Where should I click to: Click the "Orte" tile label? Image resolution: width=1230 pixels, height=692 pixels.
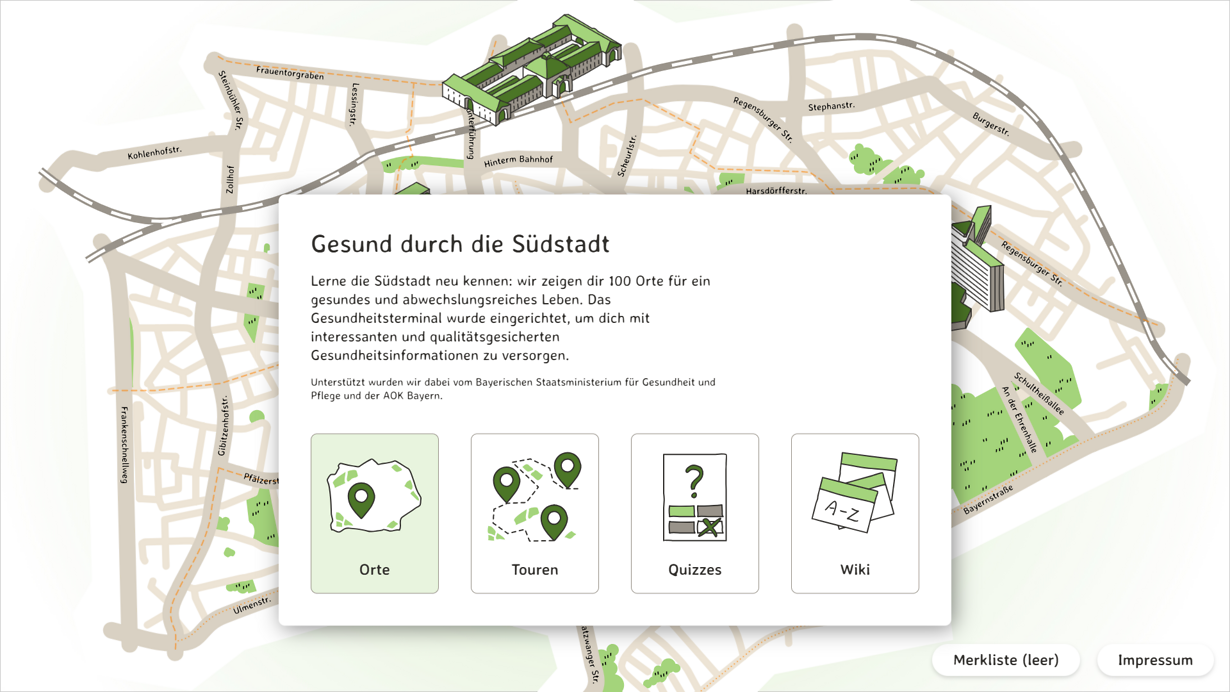point(374,570)
